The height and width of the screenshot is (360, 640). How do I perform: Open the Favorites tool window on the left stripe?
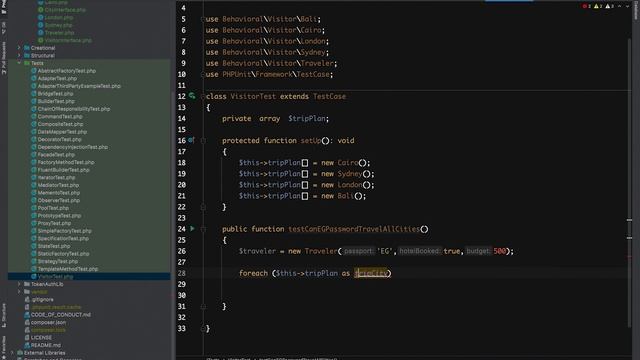click(x=4, y=347)
